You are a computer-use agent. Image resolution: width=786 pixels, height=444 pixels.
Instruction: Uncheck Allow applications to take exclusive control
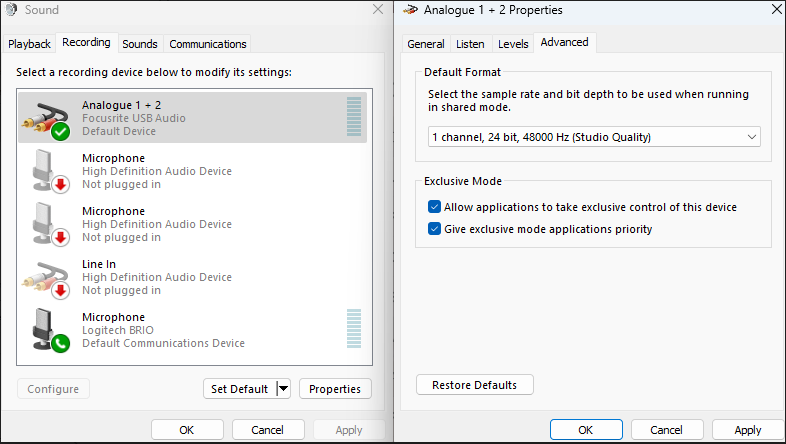point(435,207)
